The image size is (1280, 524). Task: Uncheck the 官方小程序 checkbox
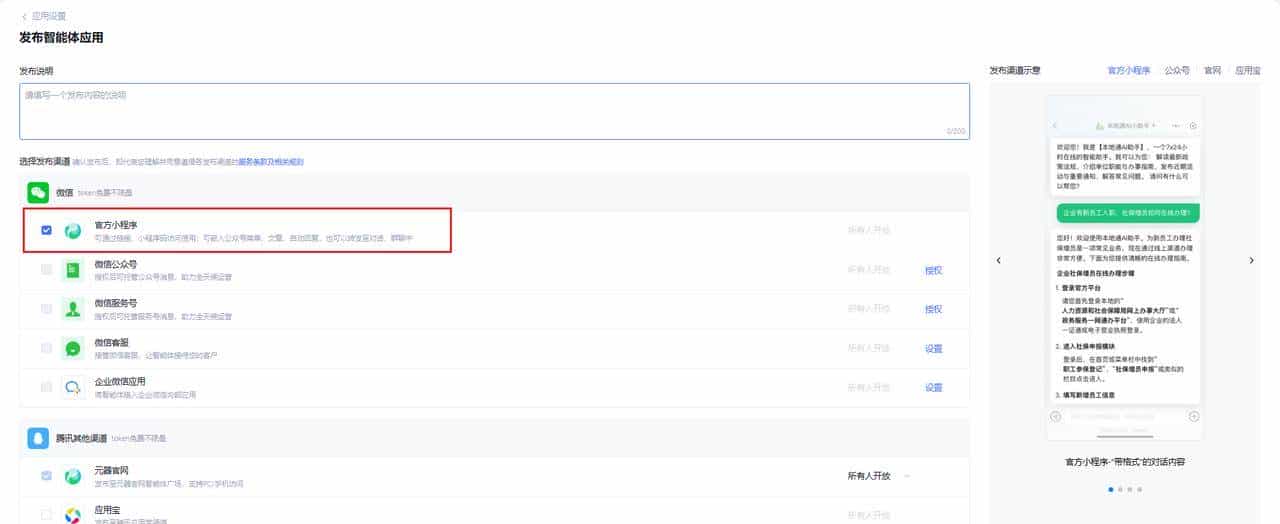46,230
